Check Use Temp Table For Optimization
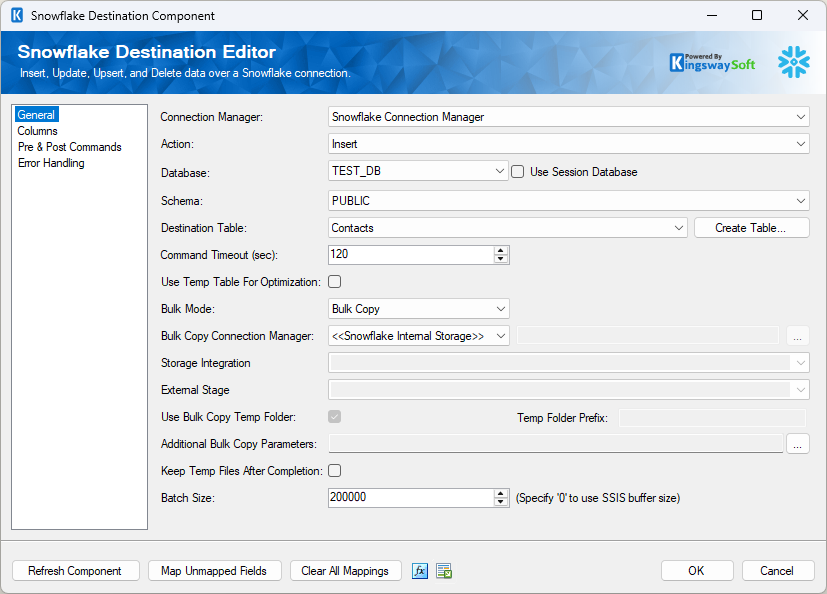 [335, 281]
